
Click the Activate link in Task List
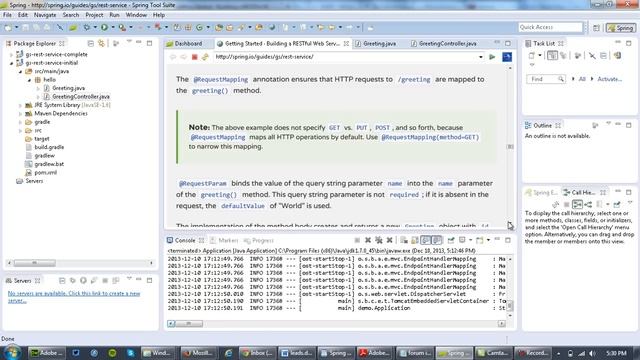pos(609,79)
